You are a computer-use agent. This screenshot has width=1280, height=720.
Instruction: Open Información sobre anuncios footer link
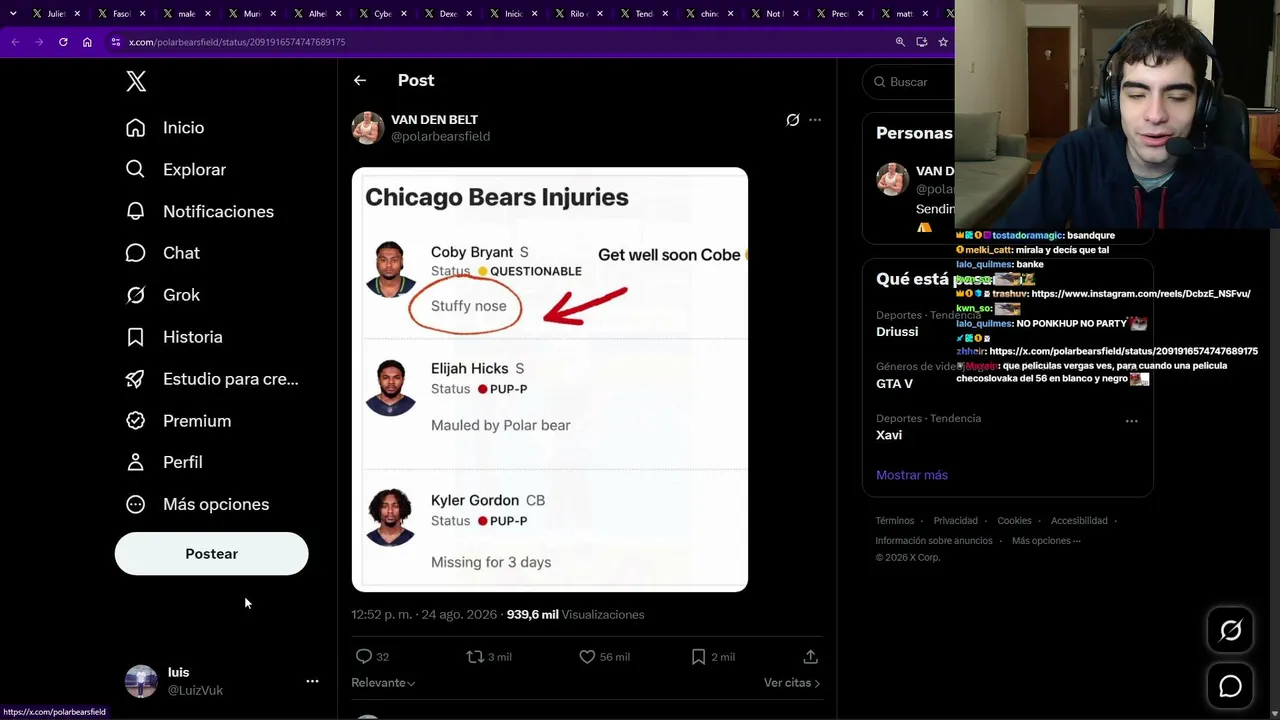(934, 541)
